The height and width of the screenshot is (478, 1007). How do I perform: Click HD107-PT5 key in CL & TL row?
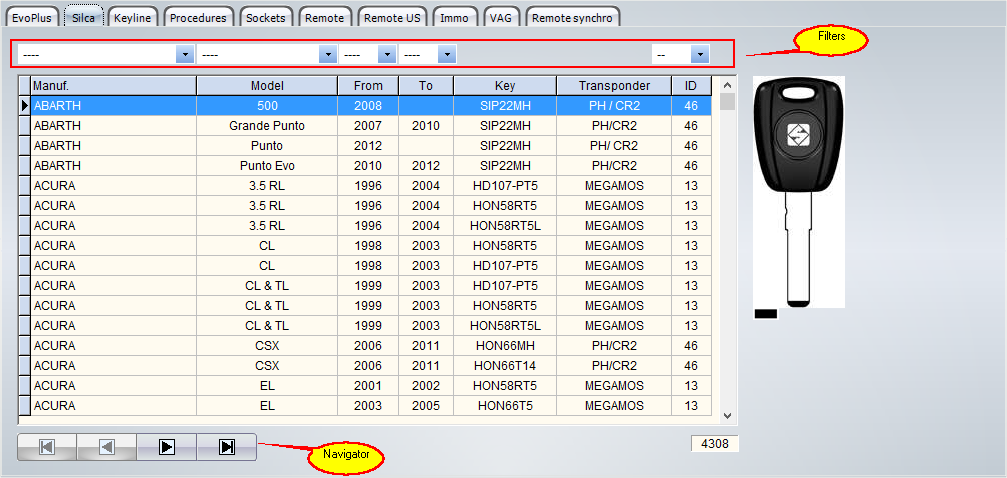pos(505,286)
